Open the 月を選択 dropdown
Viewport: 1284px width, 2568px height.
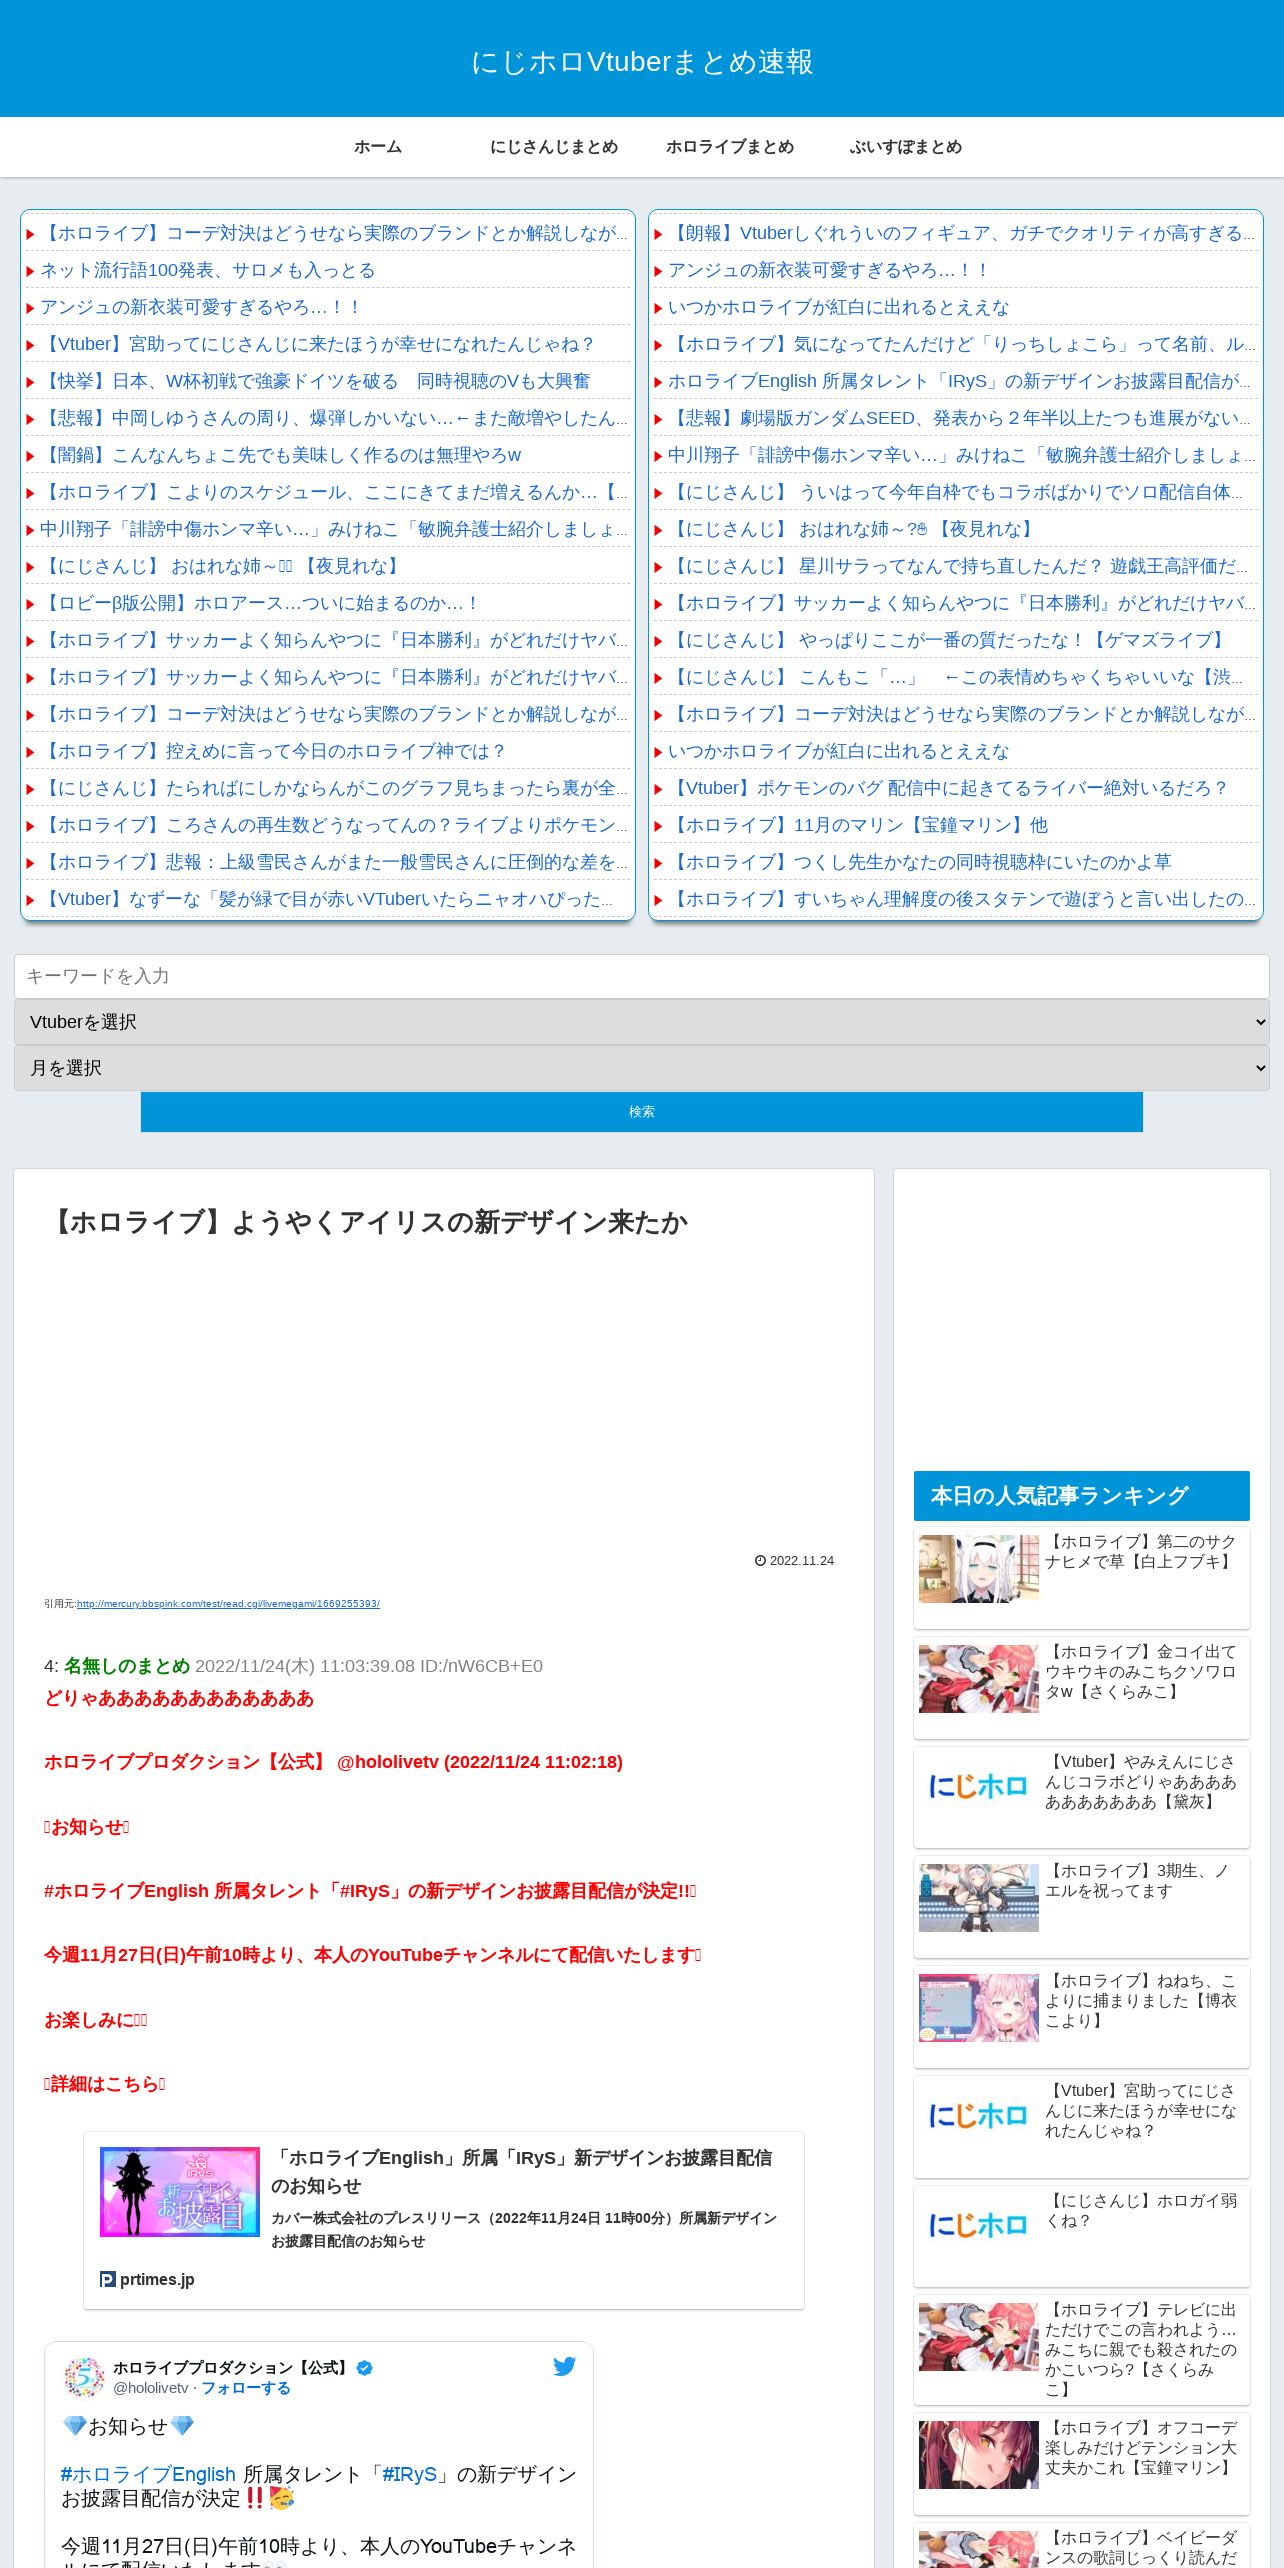tap(642, 1068)
